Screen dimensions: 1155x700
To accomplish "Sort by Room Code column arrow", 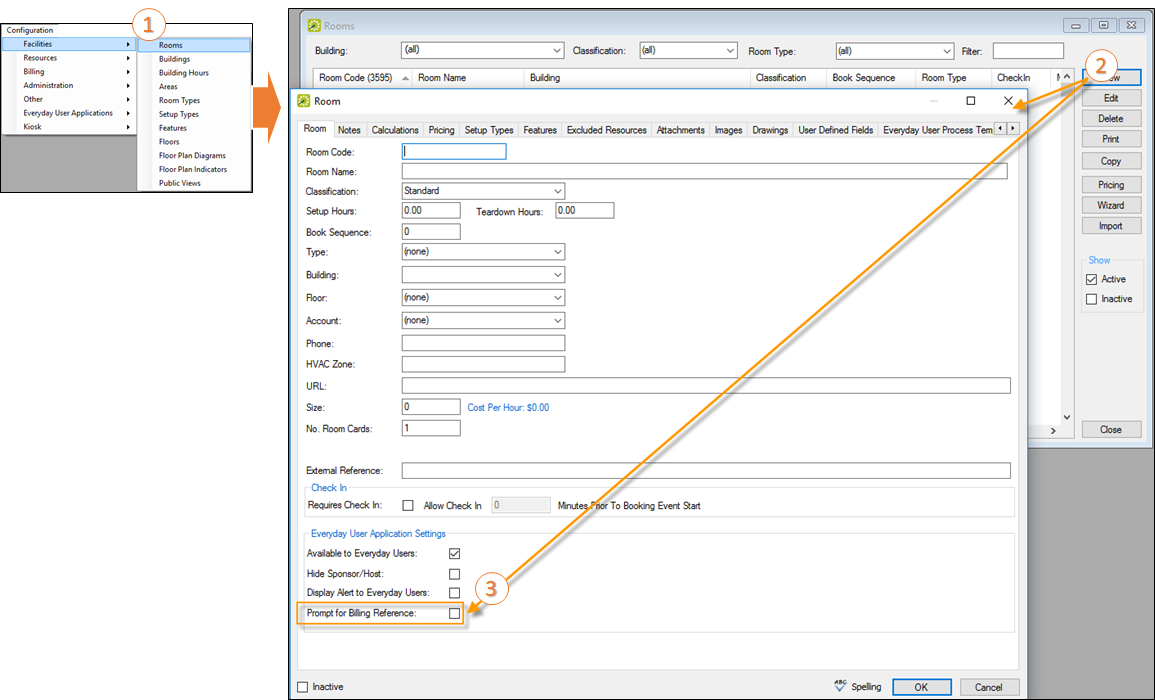I will 405,77.
